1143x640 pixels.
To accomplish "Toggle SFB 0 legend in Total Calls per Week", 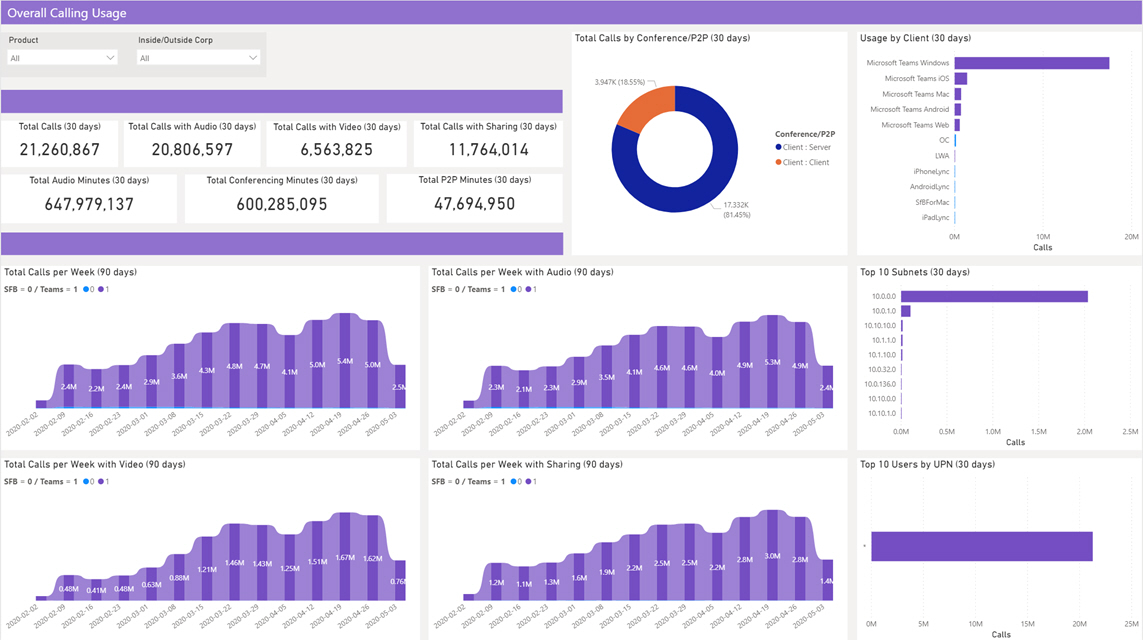I will point(88,289).
